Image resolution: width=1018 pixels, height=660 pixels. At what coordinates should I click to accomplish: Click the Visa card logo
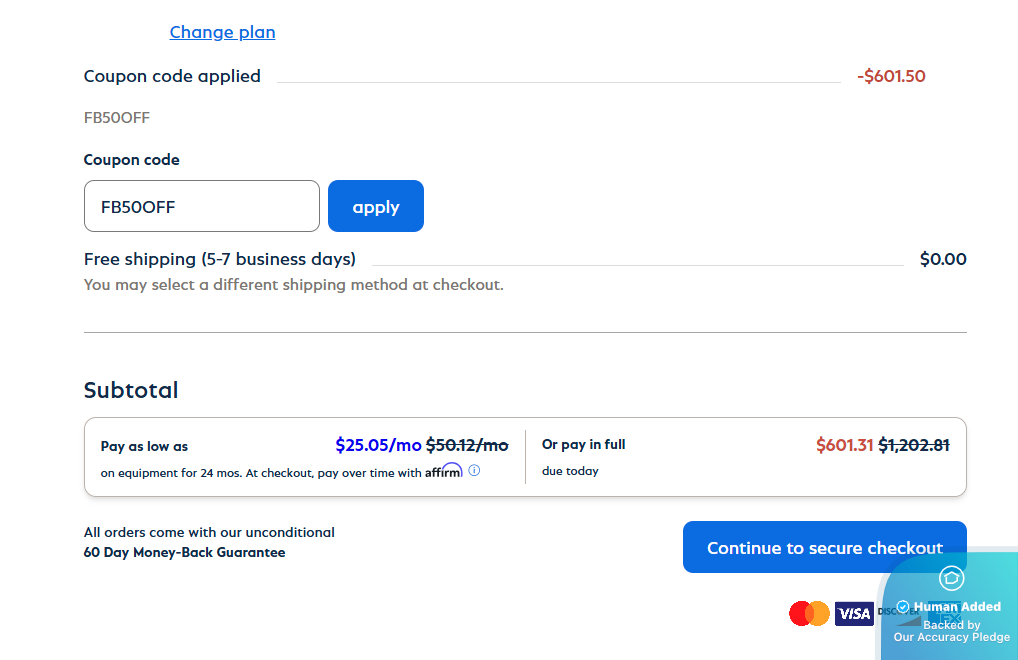click(x=854, y=613)
